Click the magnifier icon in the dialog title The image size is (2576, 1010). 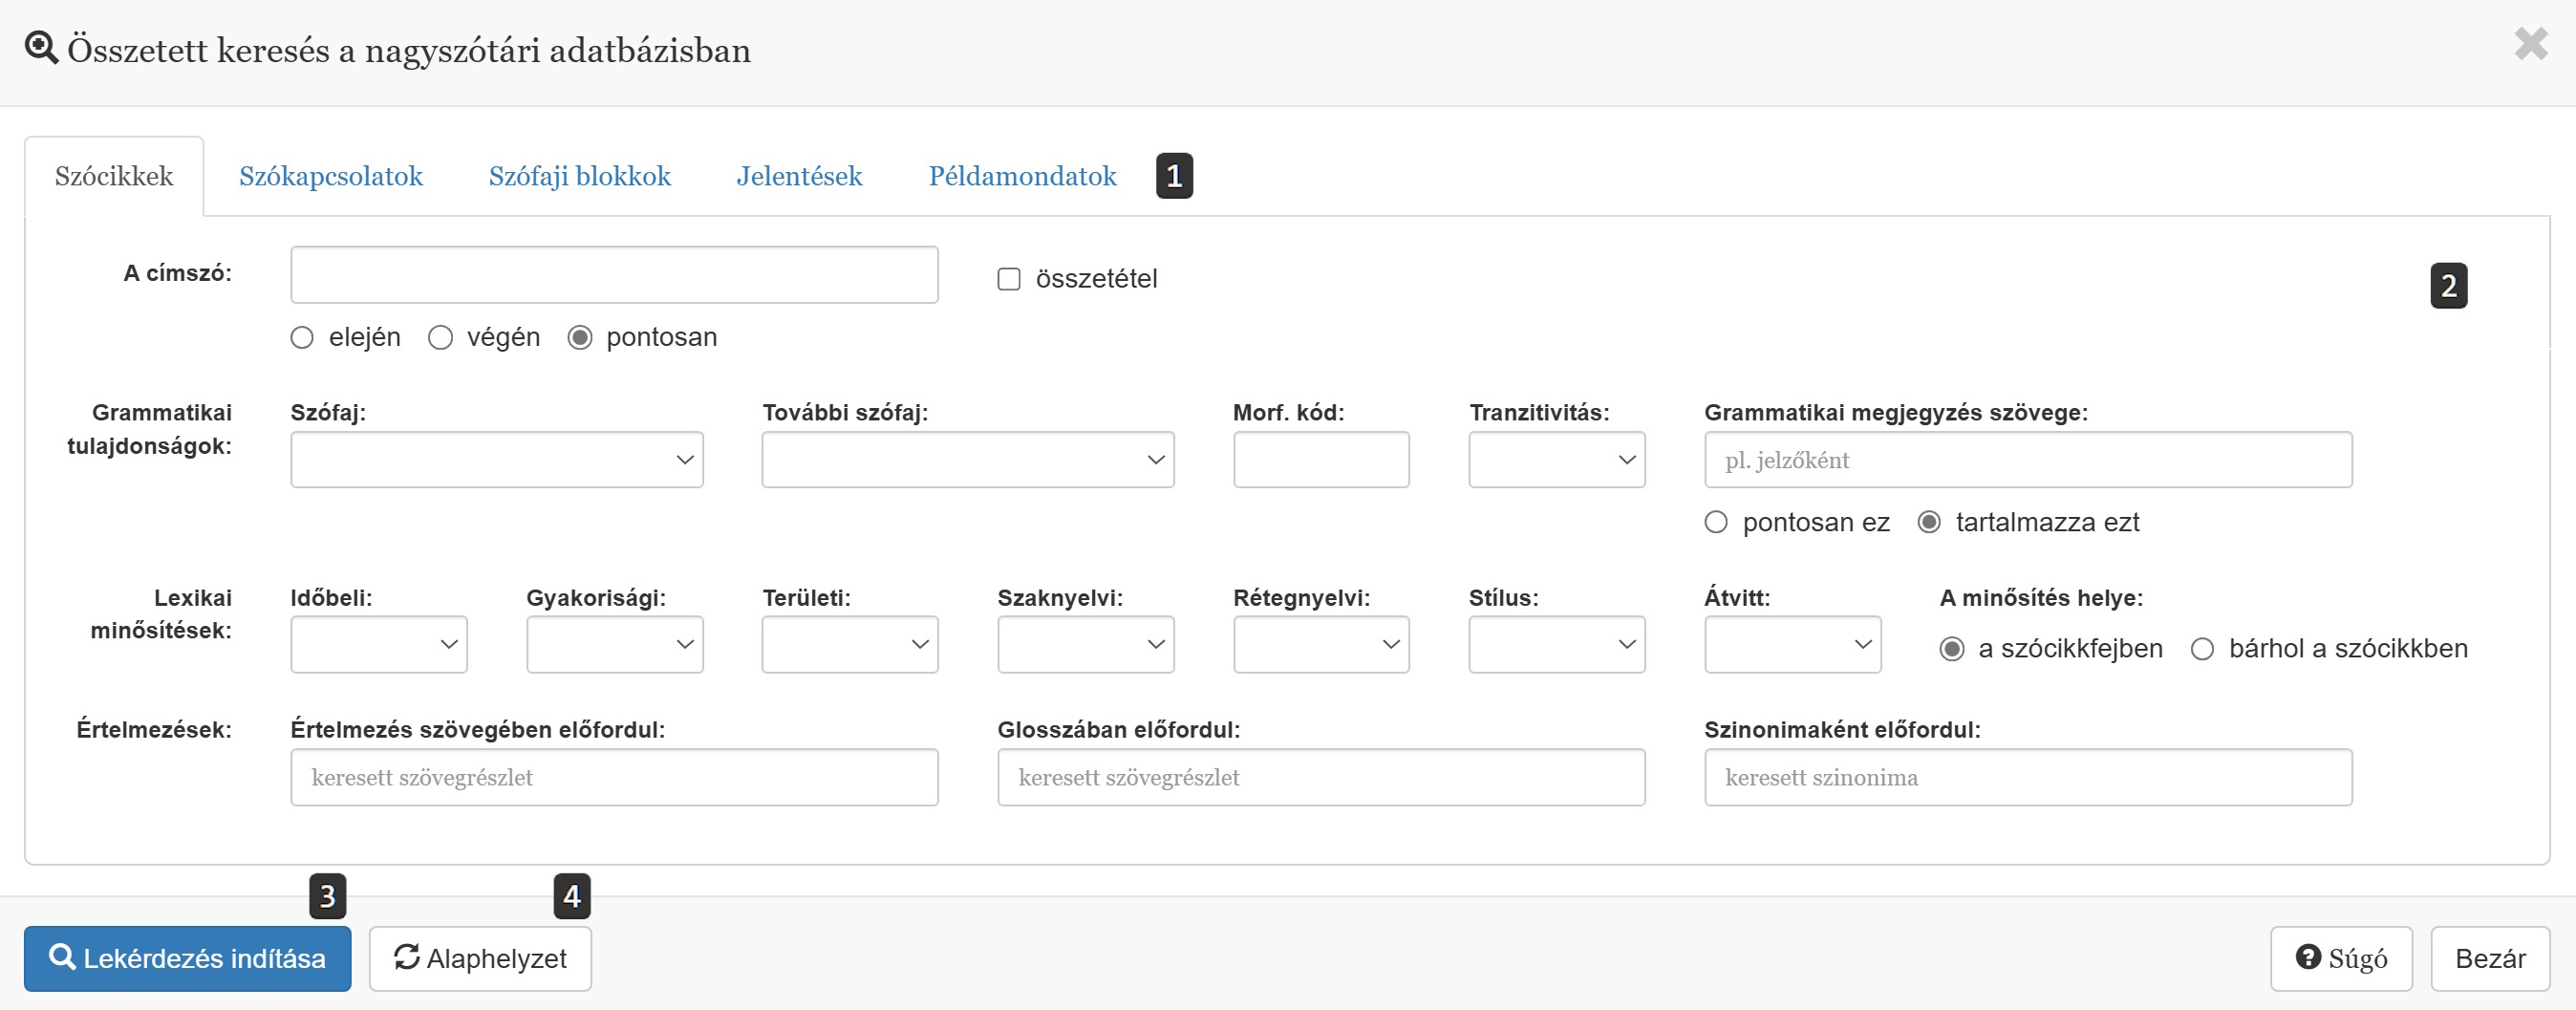(41, 48)
